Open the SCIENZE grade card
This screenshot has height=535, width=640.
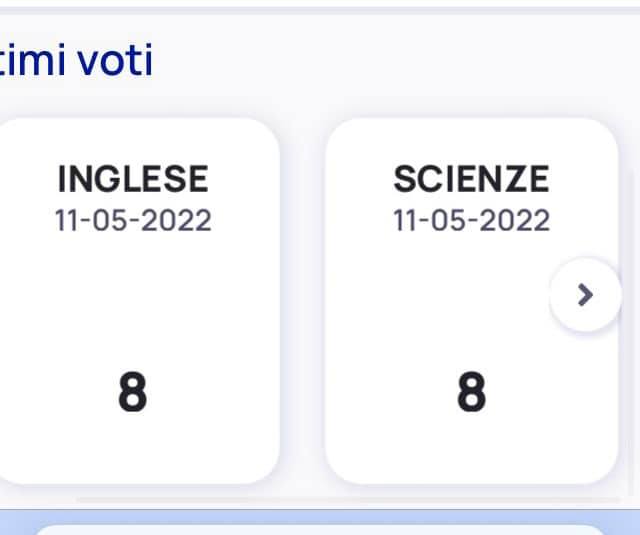471,301
